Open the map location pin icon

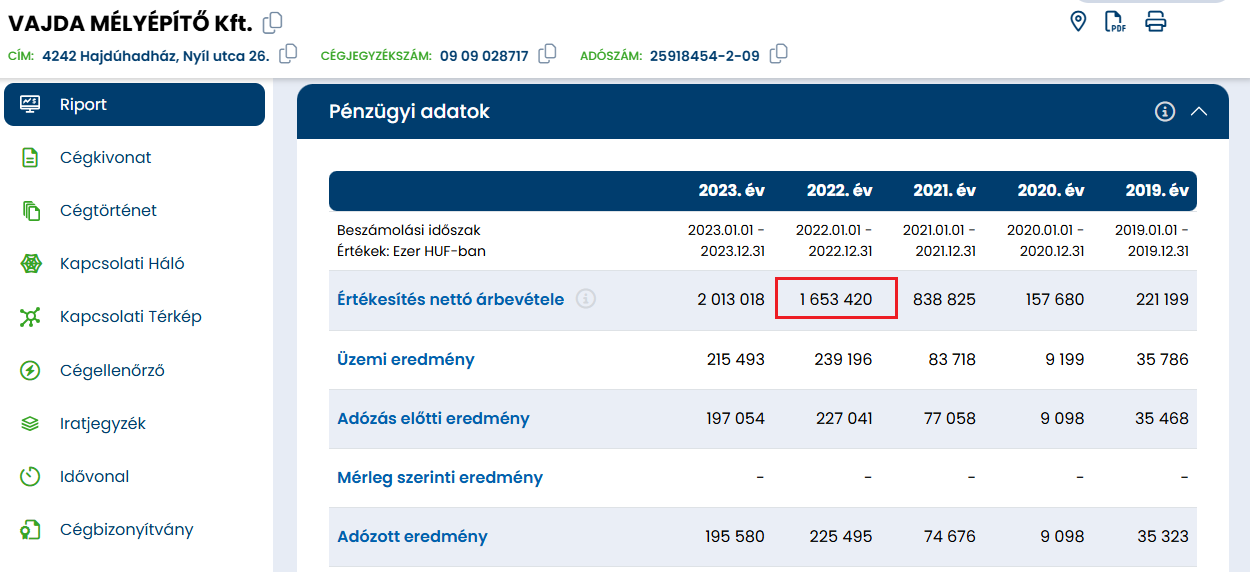[1078, 21]
